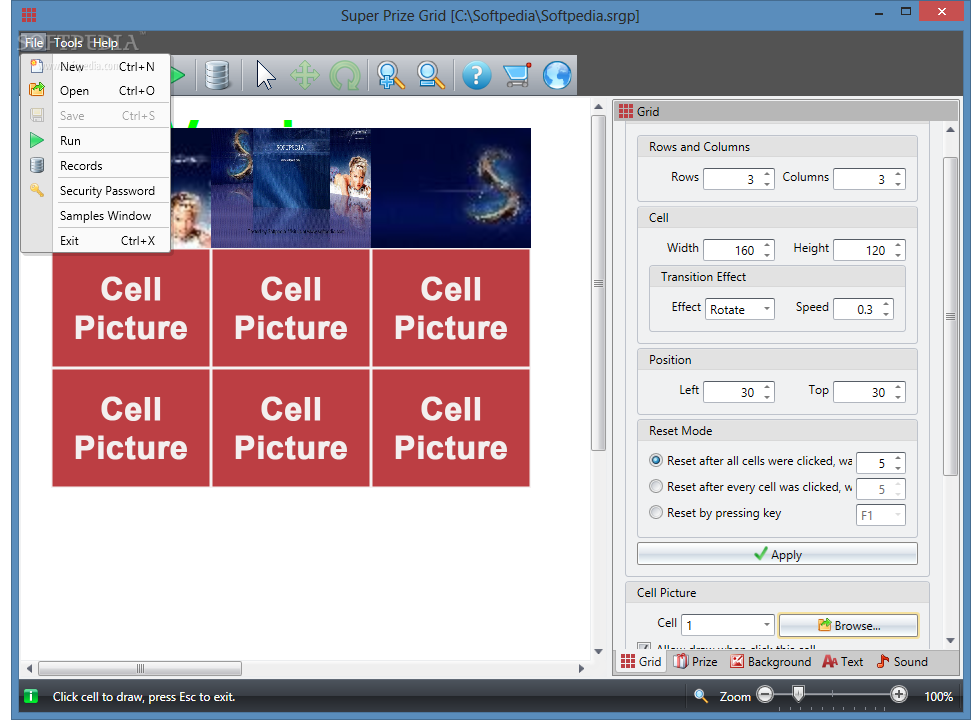Click the Position Top value field
971x720 pixels.
coord(869,392)
